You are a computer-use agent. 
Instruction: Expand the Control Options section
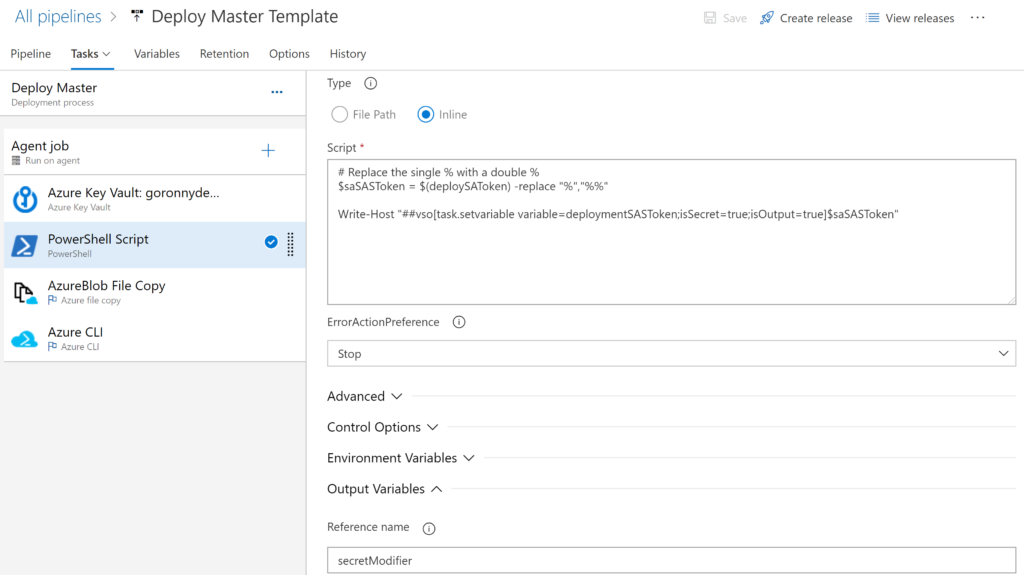[x=383, y=427]
